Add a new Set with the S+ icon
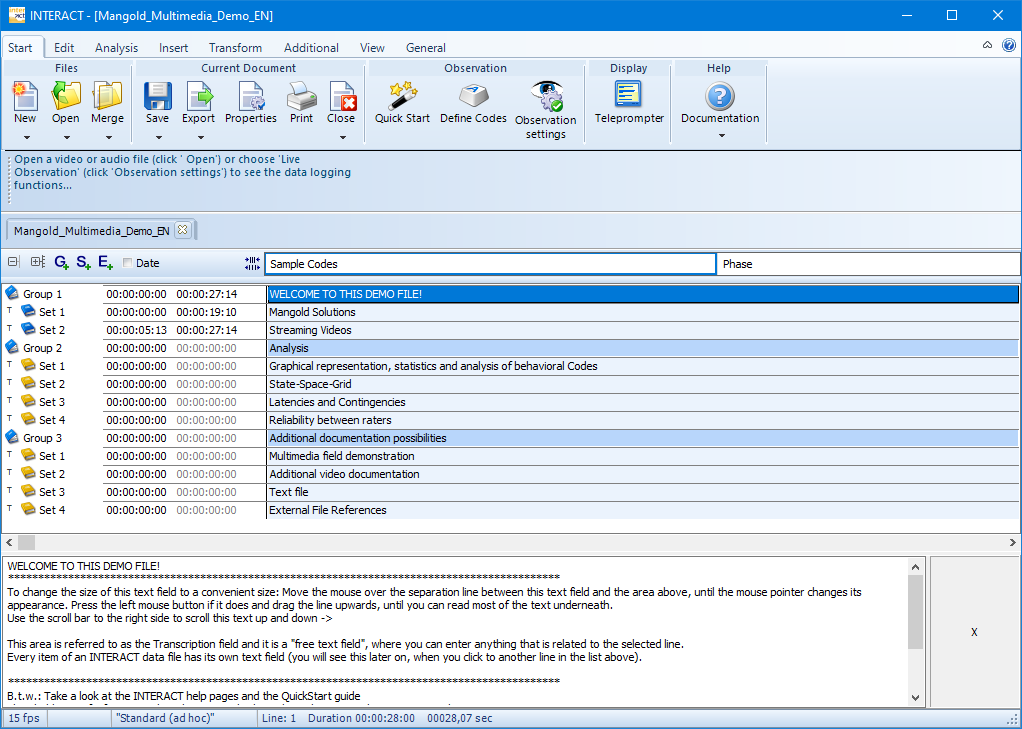 82,261
